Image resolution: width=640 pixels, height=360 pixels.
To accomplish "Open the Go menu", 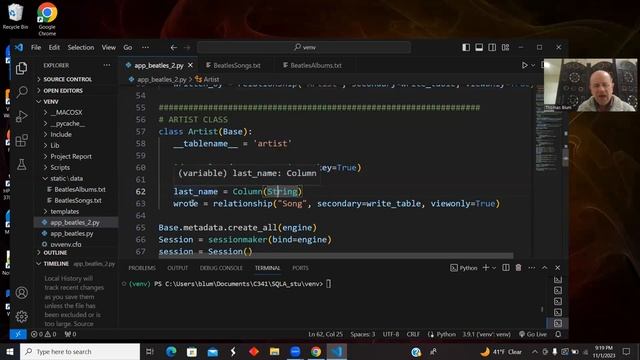I will coord(128,47).
